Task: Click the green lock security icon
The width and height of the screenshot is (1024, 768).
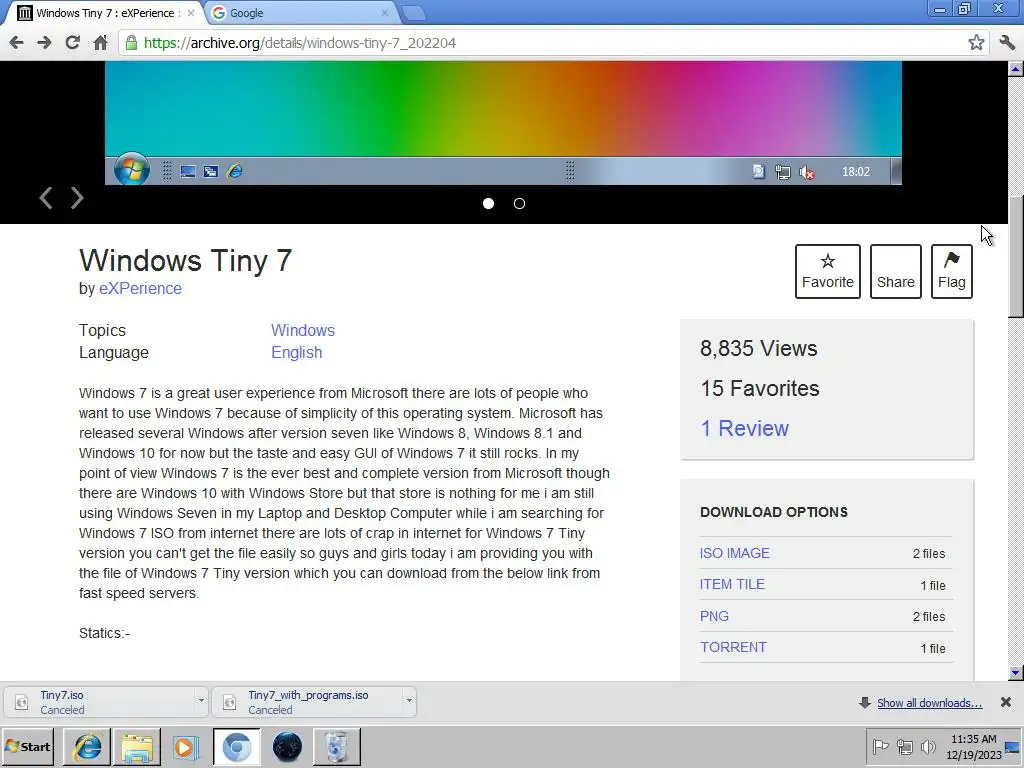Action: click(x=131, y=43)
